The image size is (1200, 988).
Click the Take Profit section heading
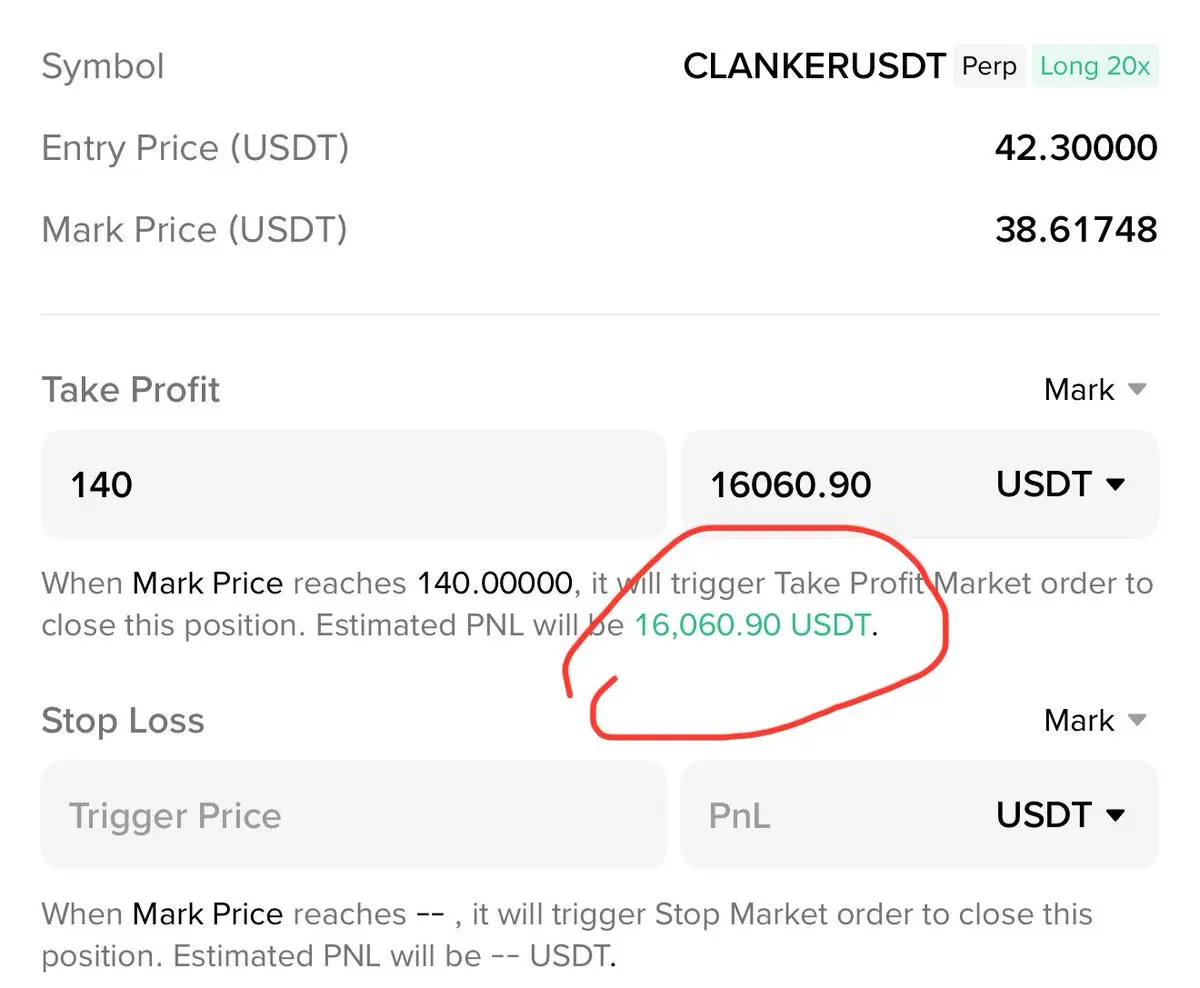(x=131, y=389)
